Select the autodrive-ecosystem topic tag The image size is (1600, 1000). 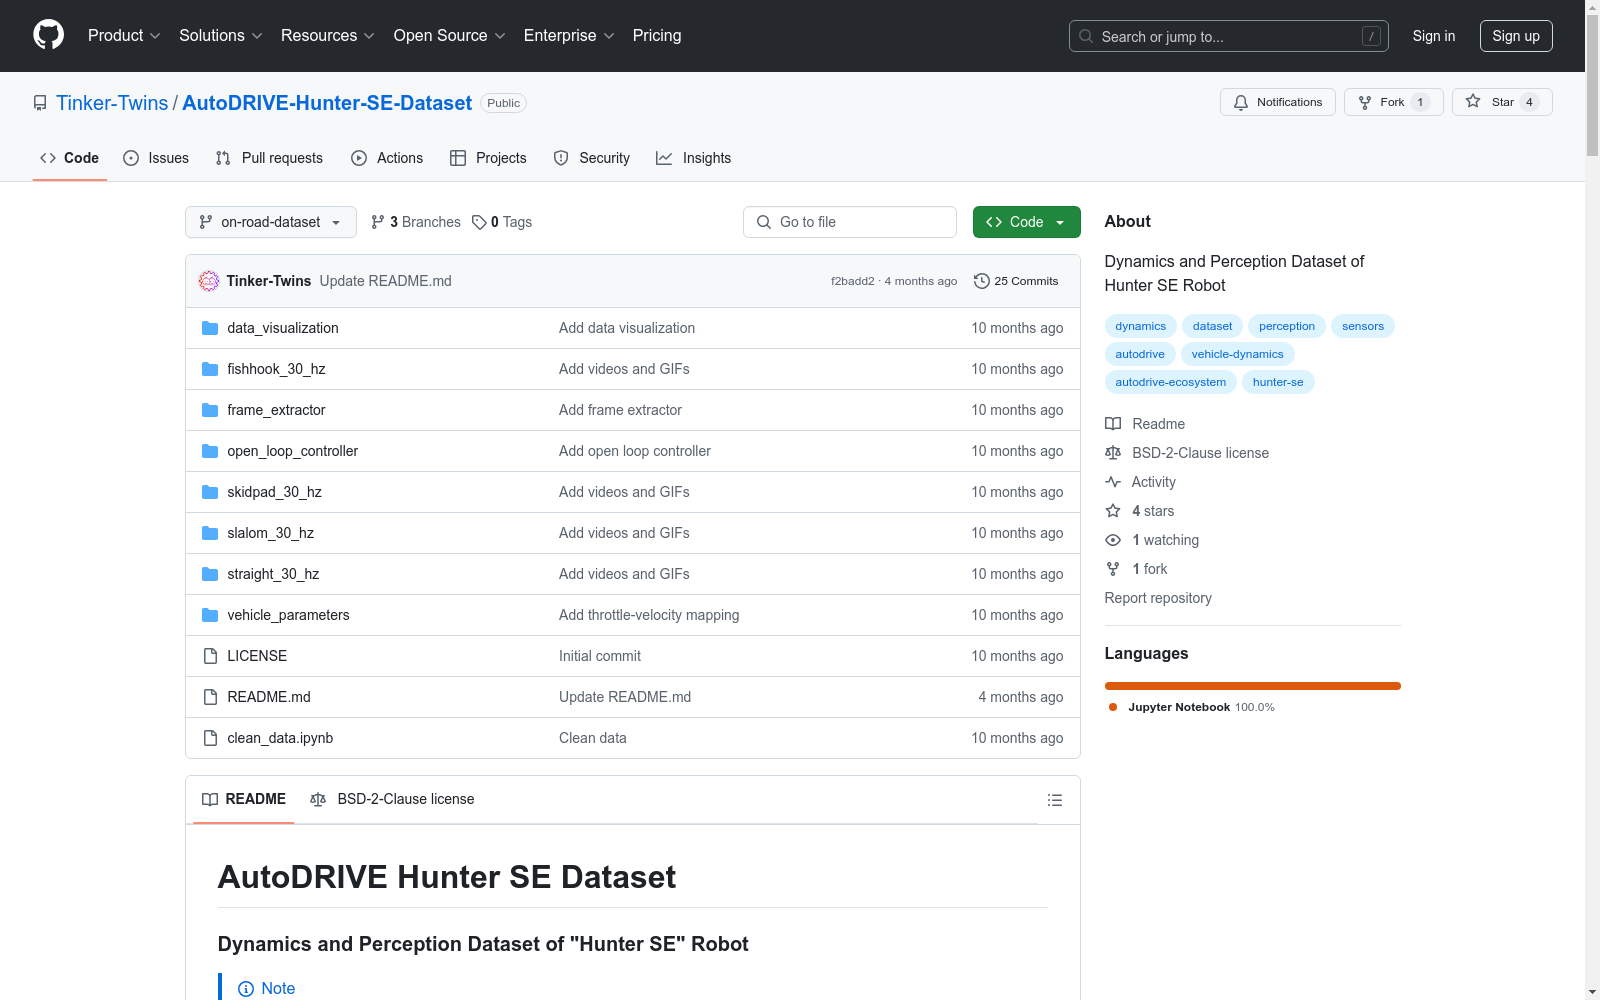1171,382
